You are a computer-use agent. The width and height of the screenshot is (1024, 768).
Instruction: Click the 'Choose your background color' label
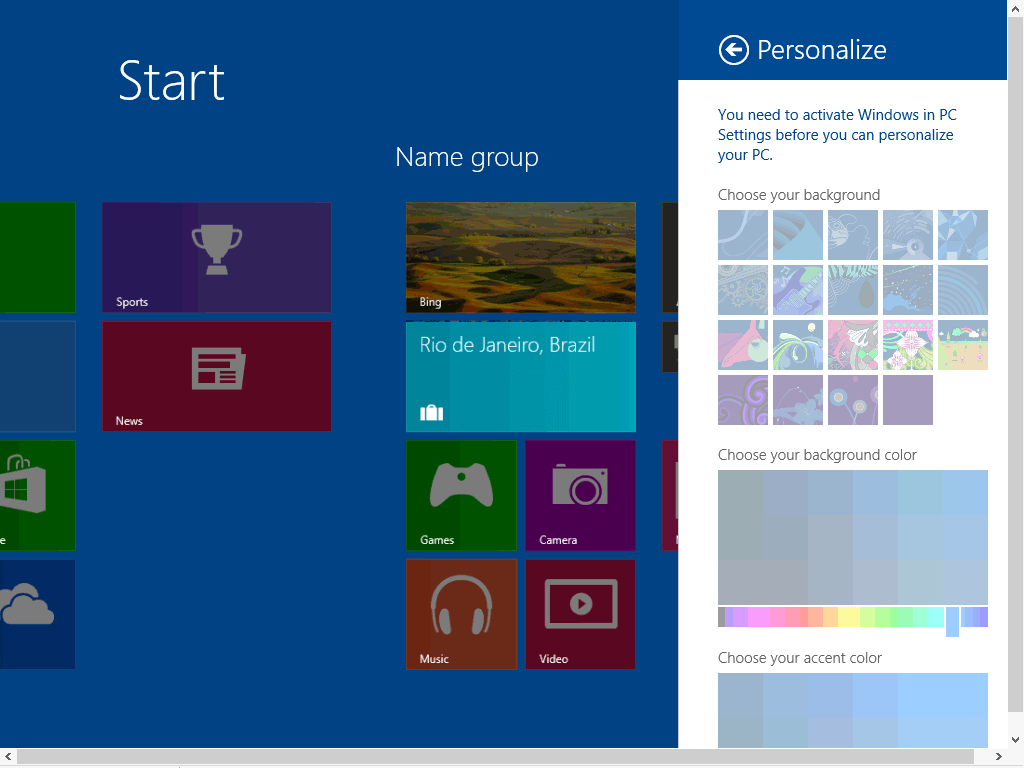pyautogui.click(x=817, y=455)
